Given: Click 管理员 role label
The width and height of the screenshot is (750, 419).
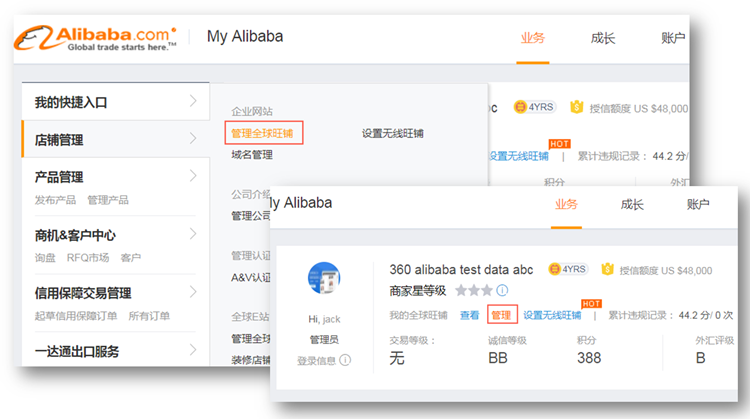Looking at the screenshot, I should (324, 340).
